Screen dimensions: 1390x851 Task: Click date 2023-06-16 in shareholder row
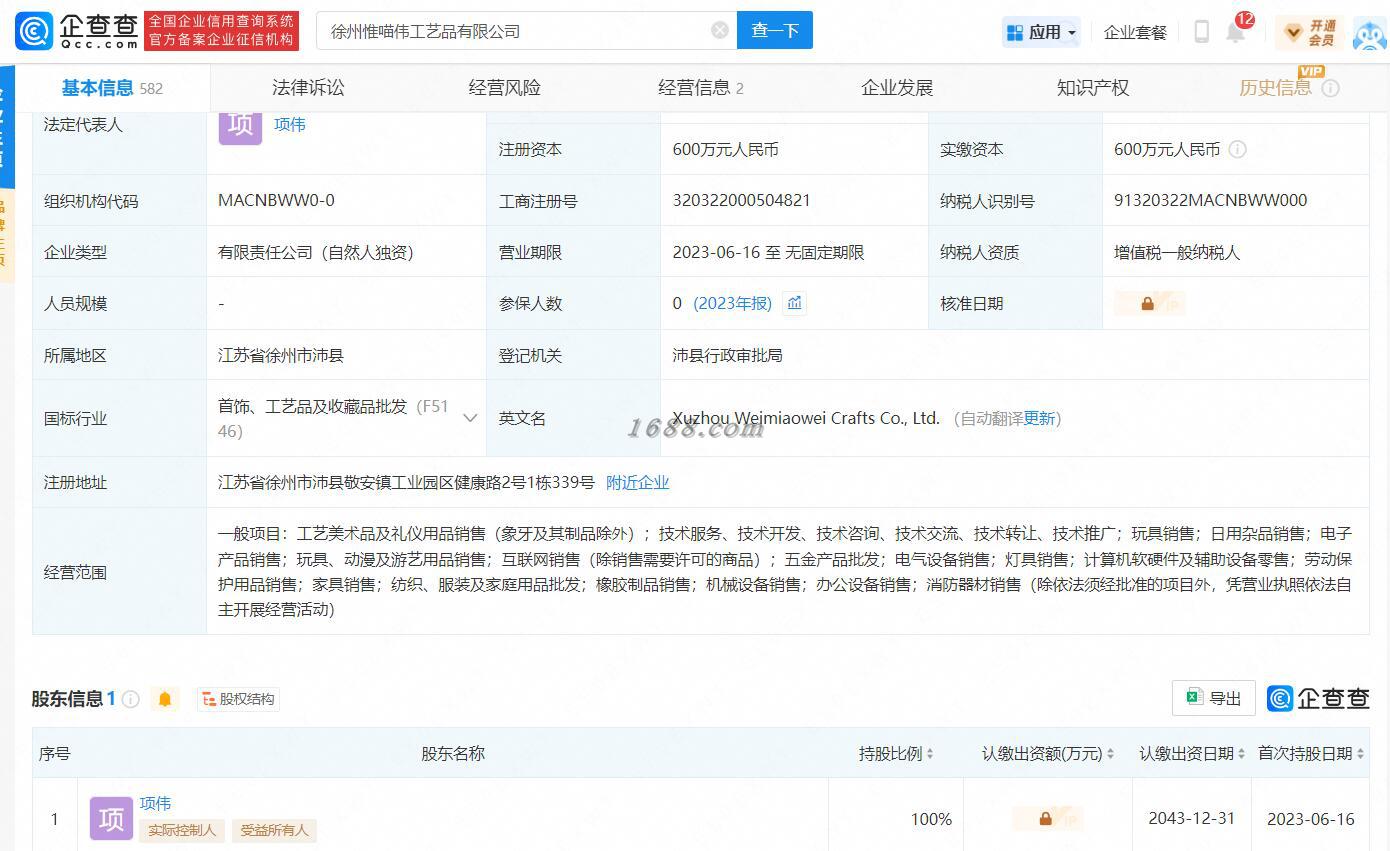pyautogui.click(x=1311, y=819)
